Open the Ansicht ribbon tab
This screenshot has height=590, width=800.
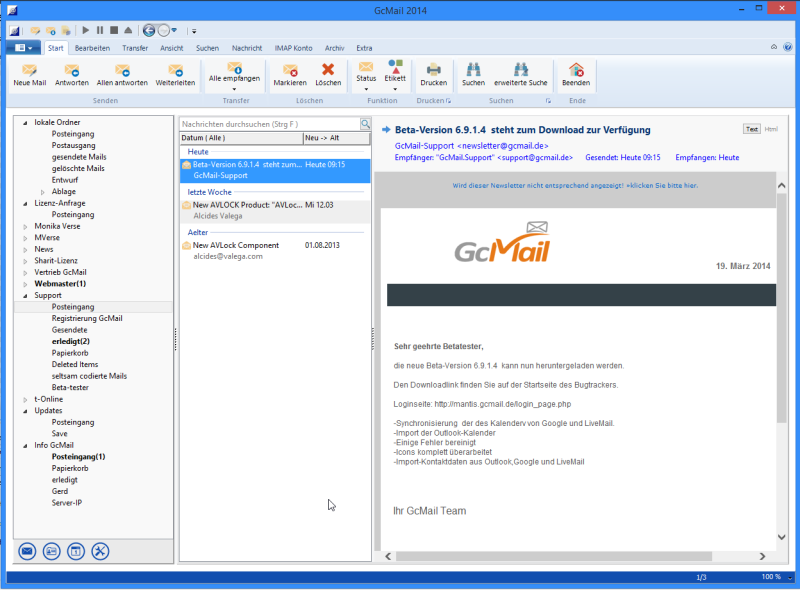click(x=171, y=48)
